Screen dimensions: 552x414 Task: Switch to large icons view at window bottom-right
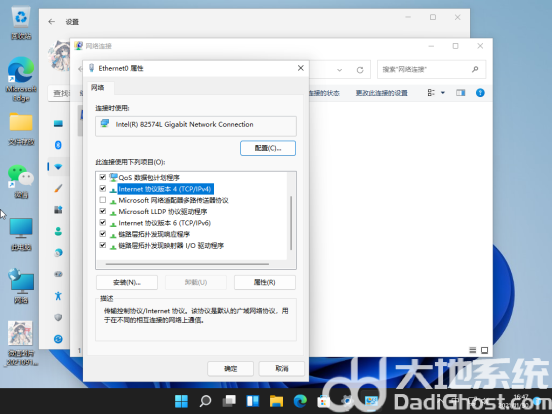pos(484,350)
